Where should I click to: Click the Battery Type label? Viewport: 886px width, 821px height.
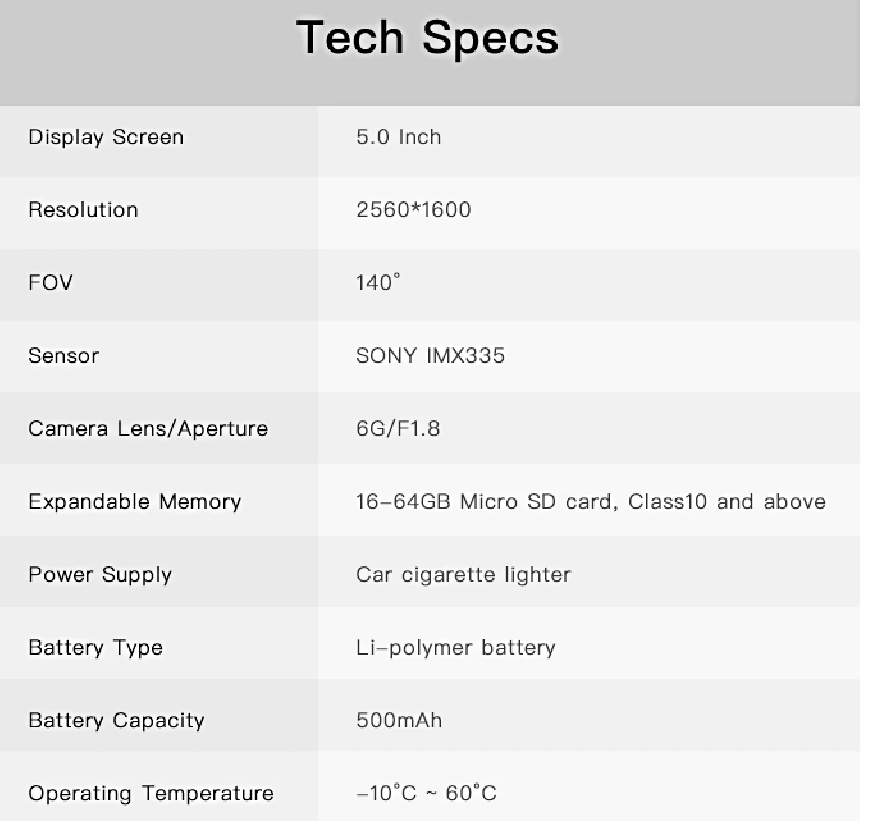pyautogui.click(x=95, y=648)
